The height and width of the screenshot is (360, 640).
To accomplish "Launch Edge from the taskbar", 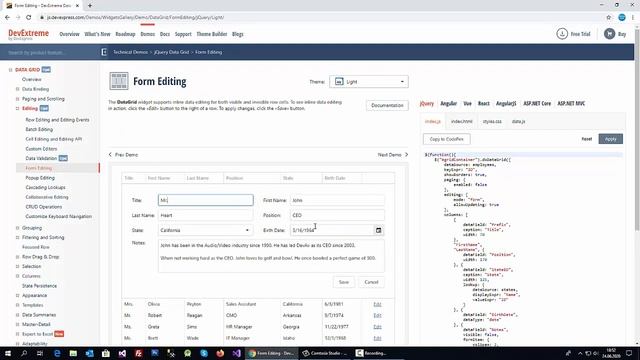I will click(57, 353).
